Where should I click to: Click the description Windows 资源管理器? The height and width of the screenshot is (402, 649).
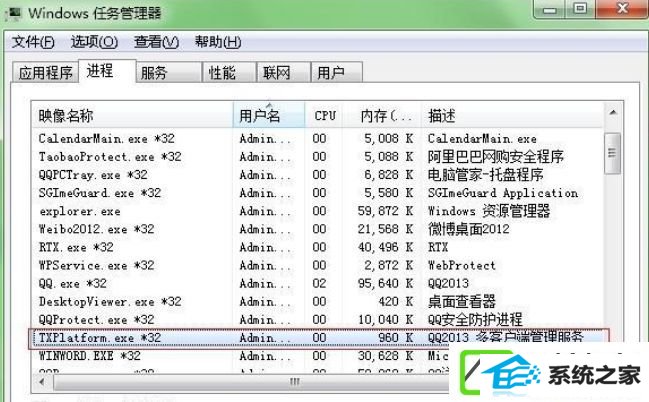tap(489, 211)
